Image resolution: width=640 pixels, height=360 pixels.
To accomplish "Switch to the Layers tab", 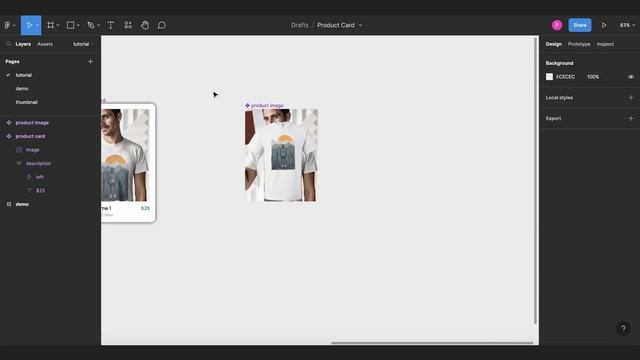I will click(23, 44).
